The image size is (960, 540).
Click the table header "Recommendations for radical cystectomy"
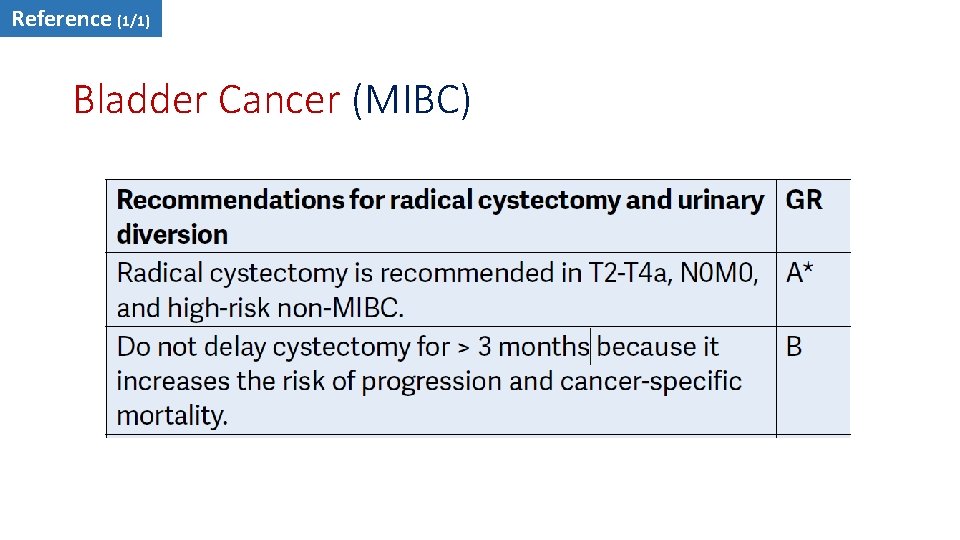[366, 200]
